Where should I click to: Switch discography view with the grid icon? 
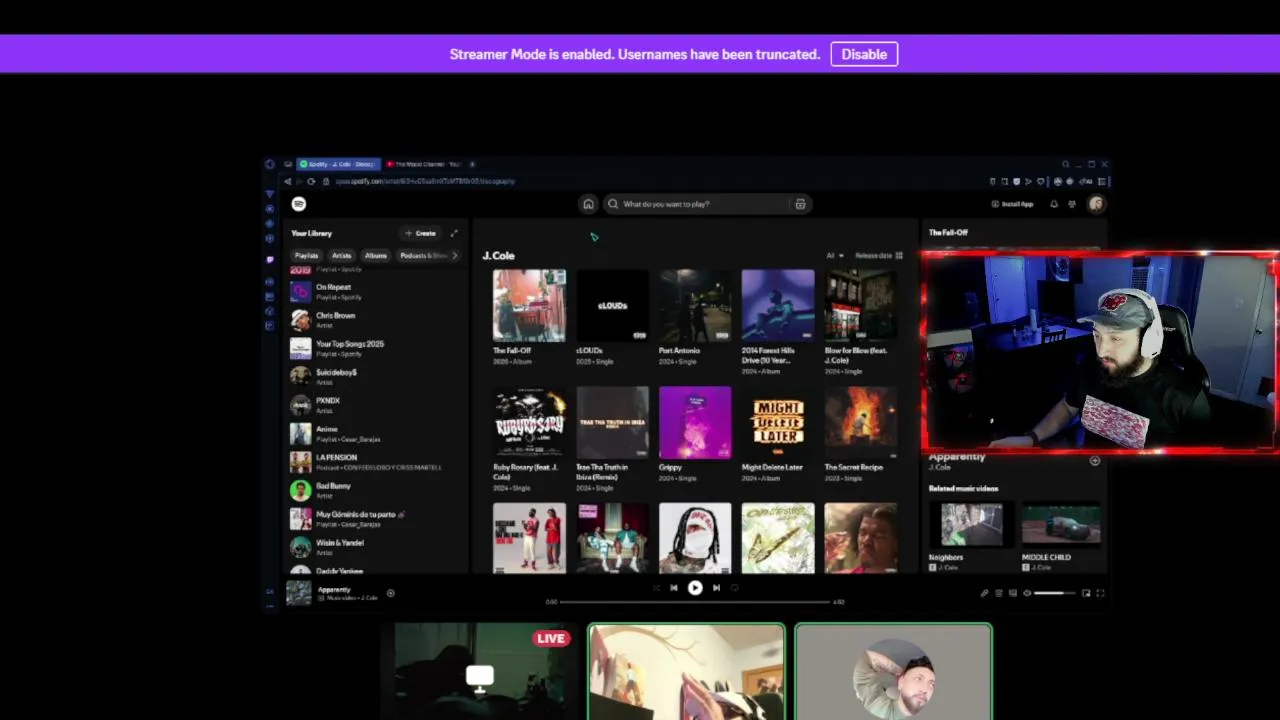pyautogui.click(x=899, y=256)
